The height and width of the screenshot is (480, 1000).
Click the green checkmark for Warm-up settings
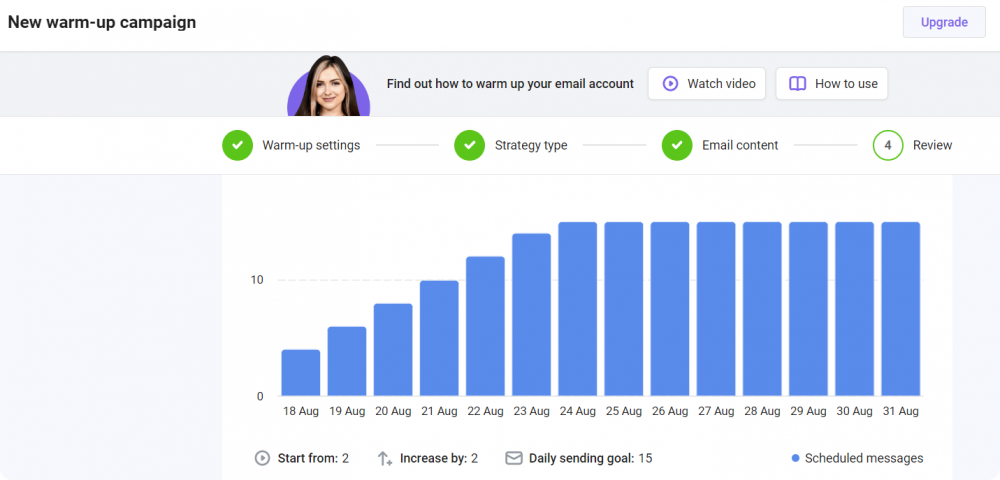tap(238, 145)
